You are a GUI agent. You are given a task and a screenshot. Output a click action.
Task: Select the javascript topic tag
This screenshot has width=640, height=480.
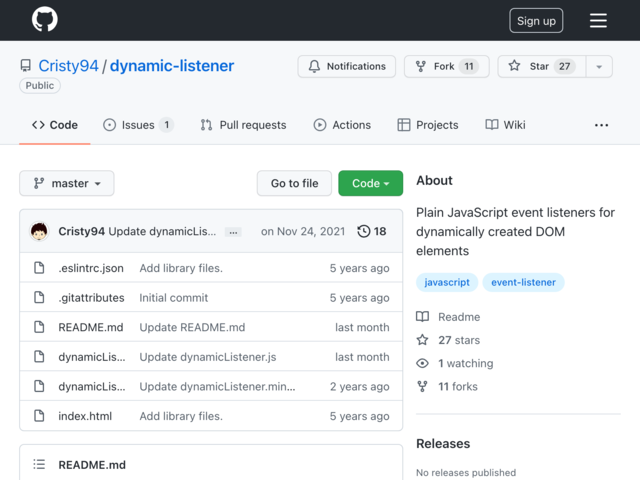point(447,282)
